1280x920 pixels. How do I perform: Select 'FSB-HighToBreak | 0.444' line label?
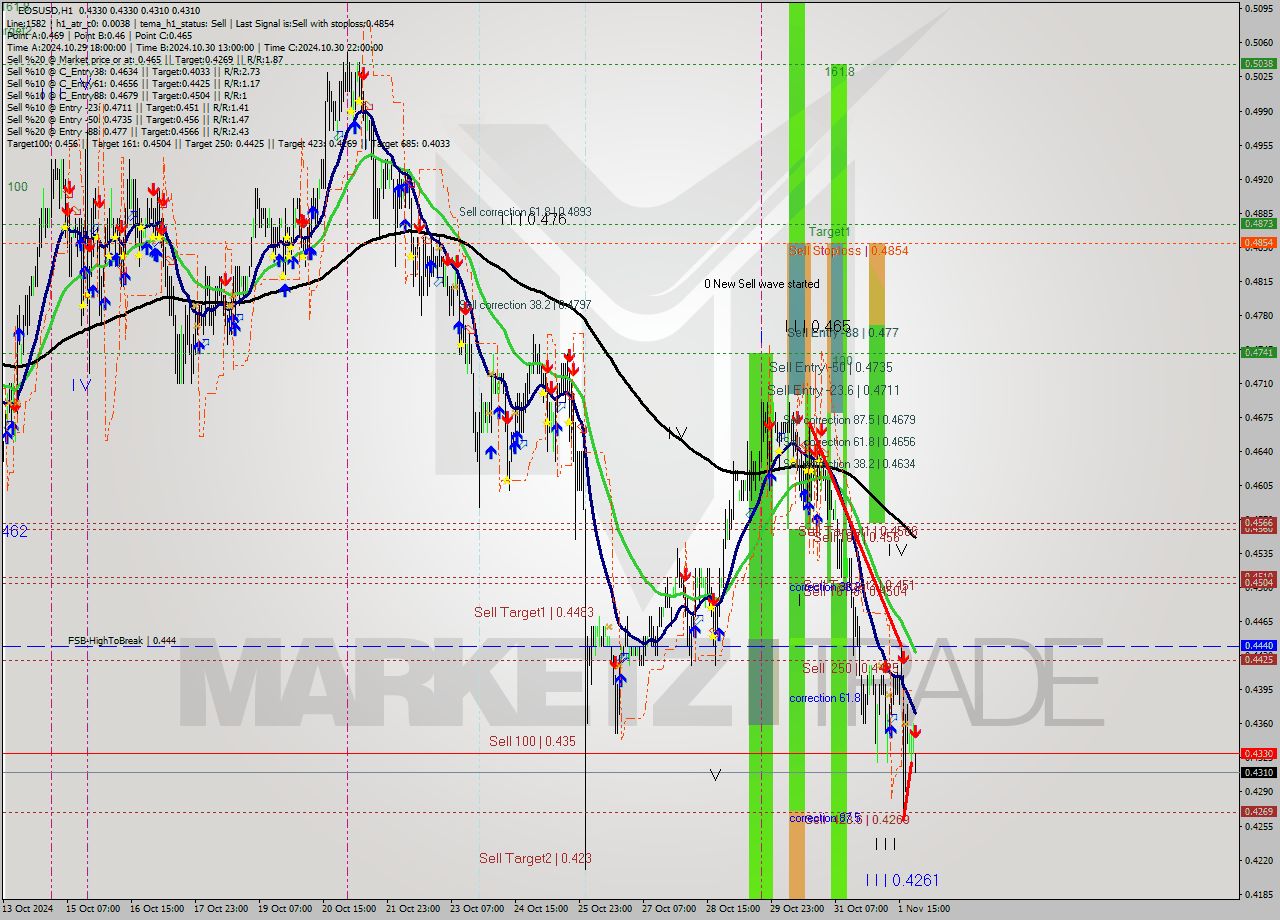(122, 641)
